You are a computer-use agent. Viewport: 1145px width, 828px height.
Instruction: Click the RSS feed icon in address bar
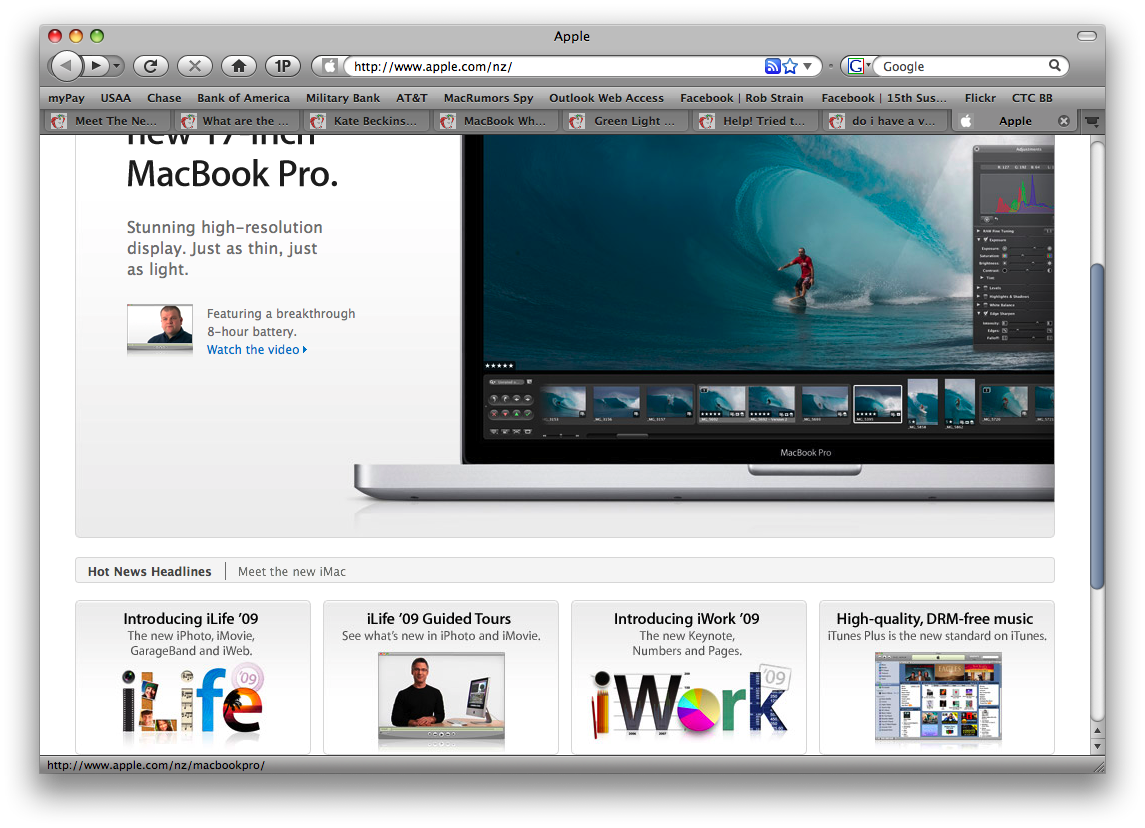click(x=773, y=66)
